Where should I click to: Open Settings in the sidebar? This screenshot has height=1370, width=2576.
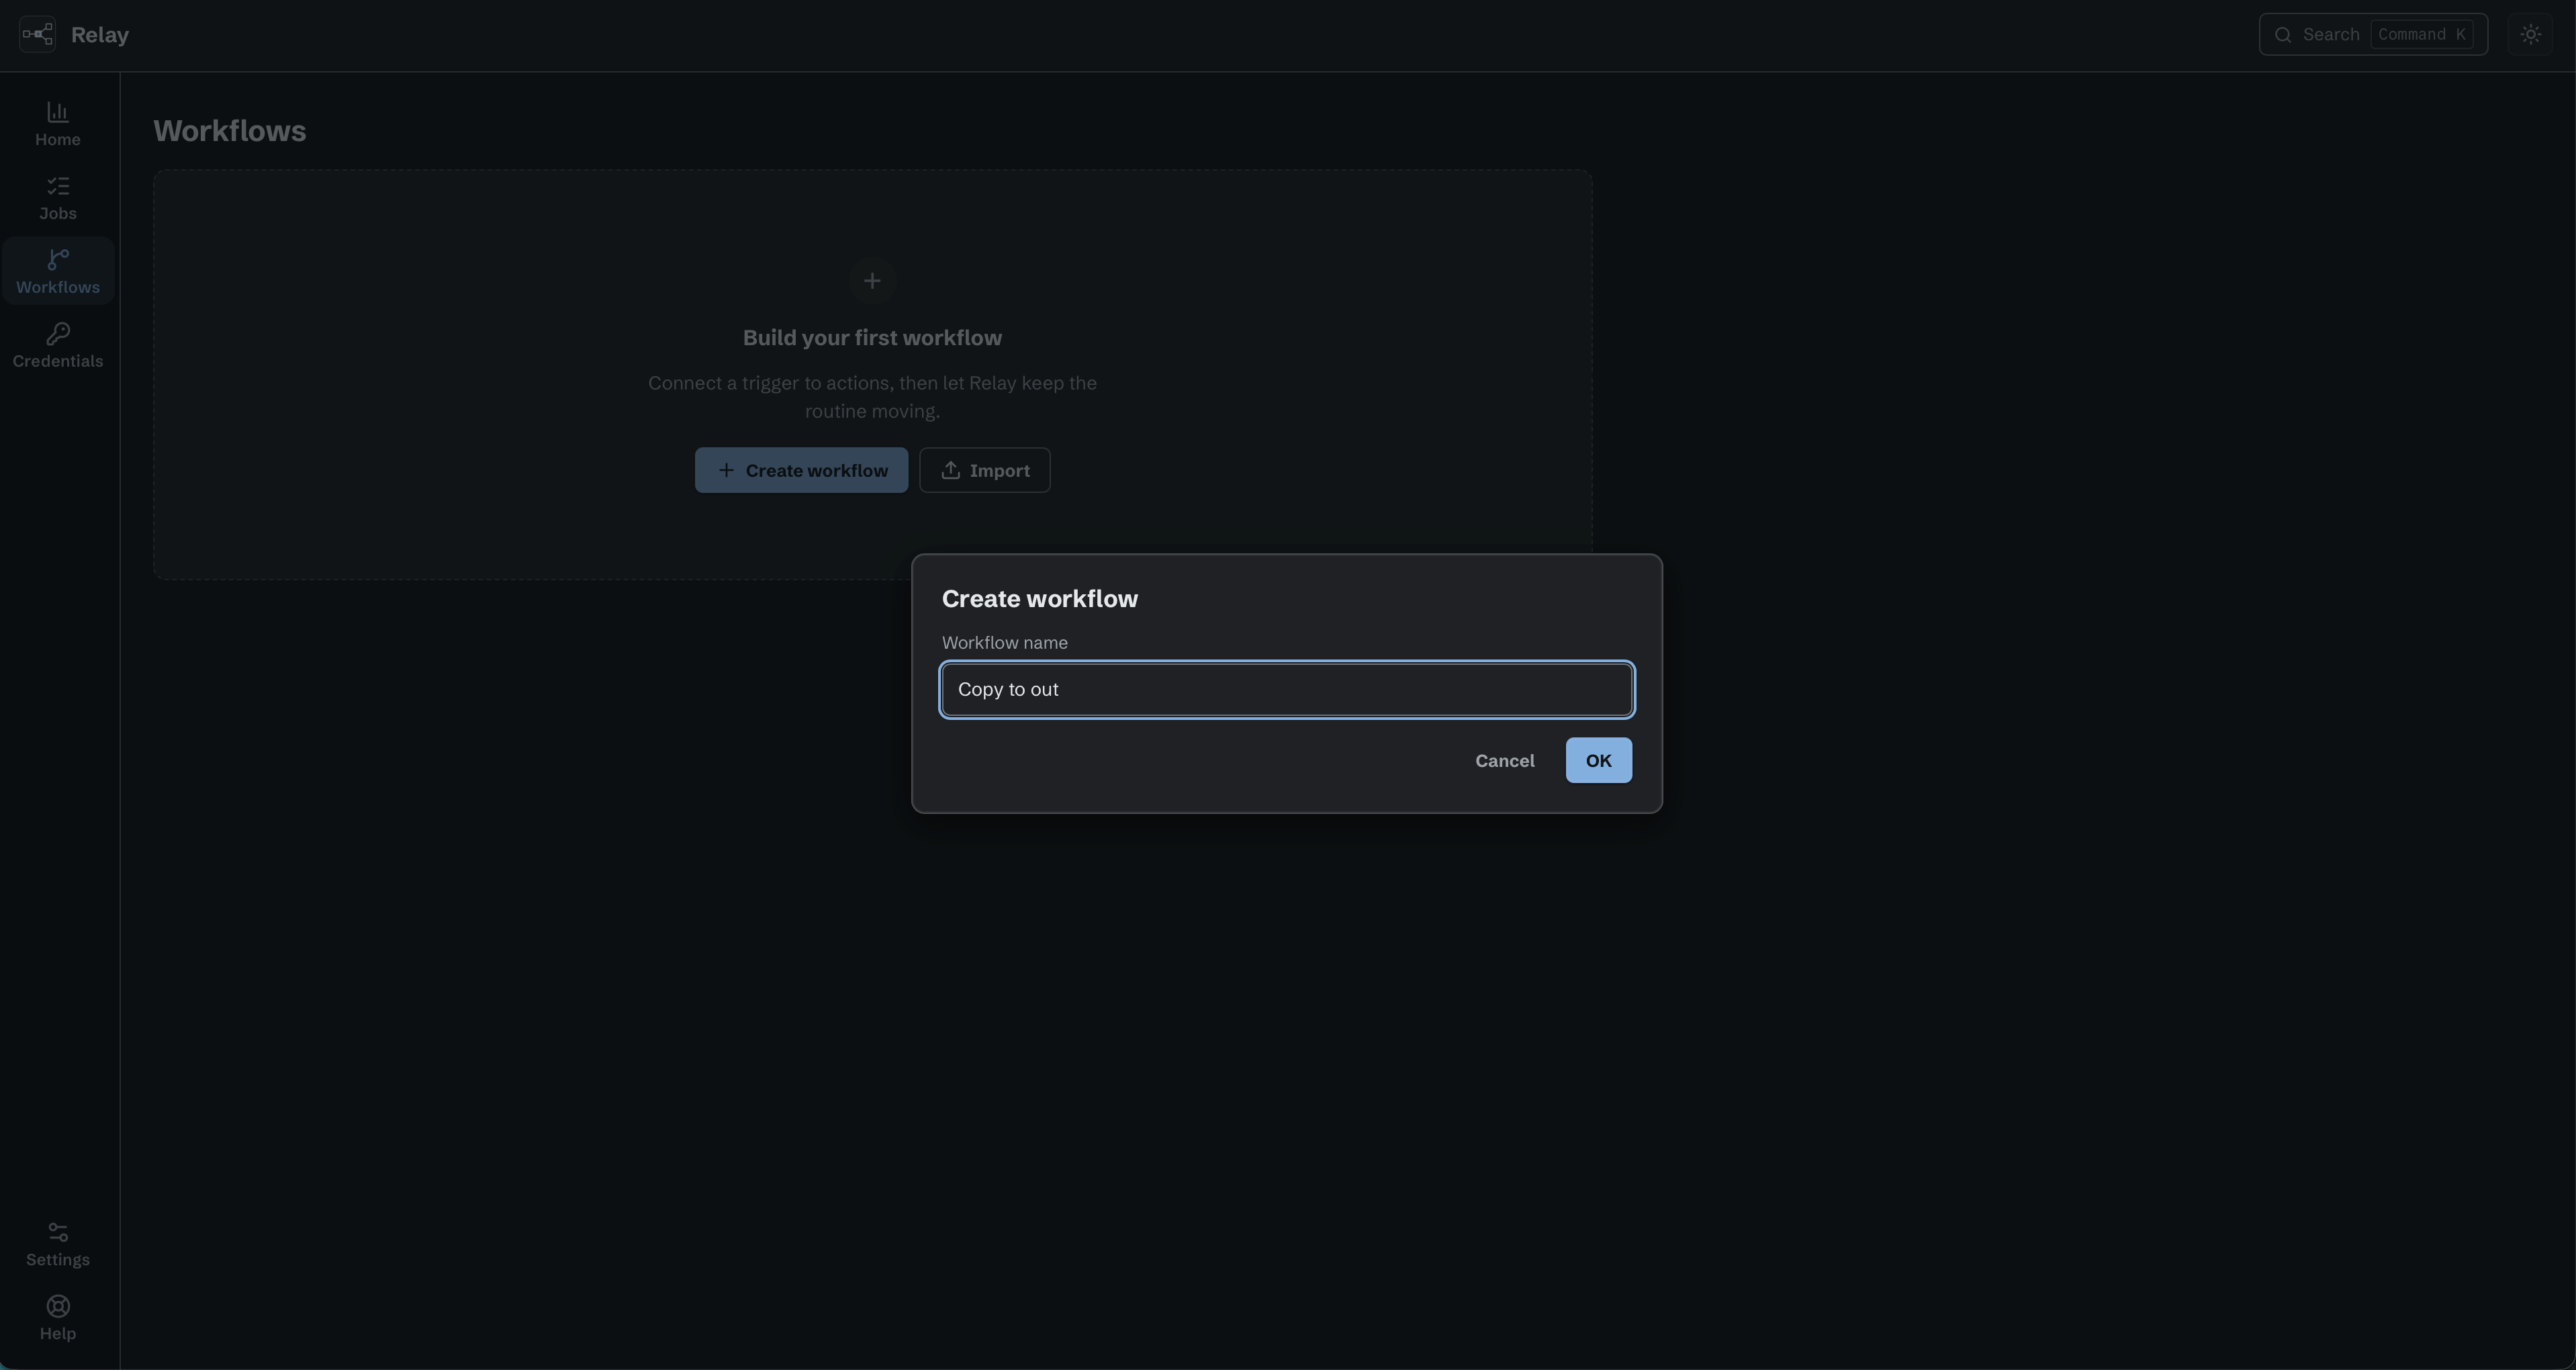[58, 1244]
